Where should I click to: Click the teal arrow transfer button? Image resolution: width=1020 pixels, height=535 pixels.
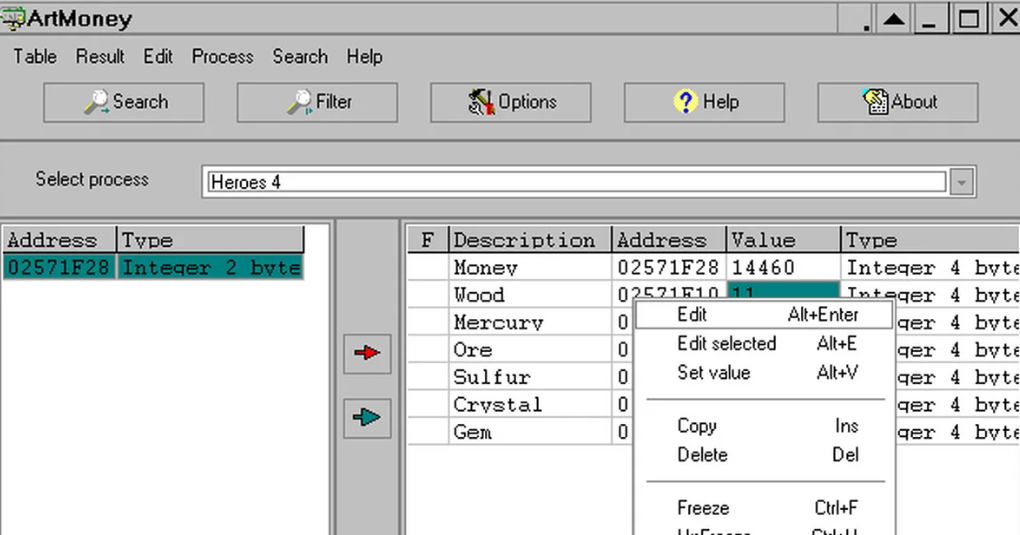point(367,418)
